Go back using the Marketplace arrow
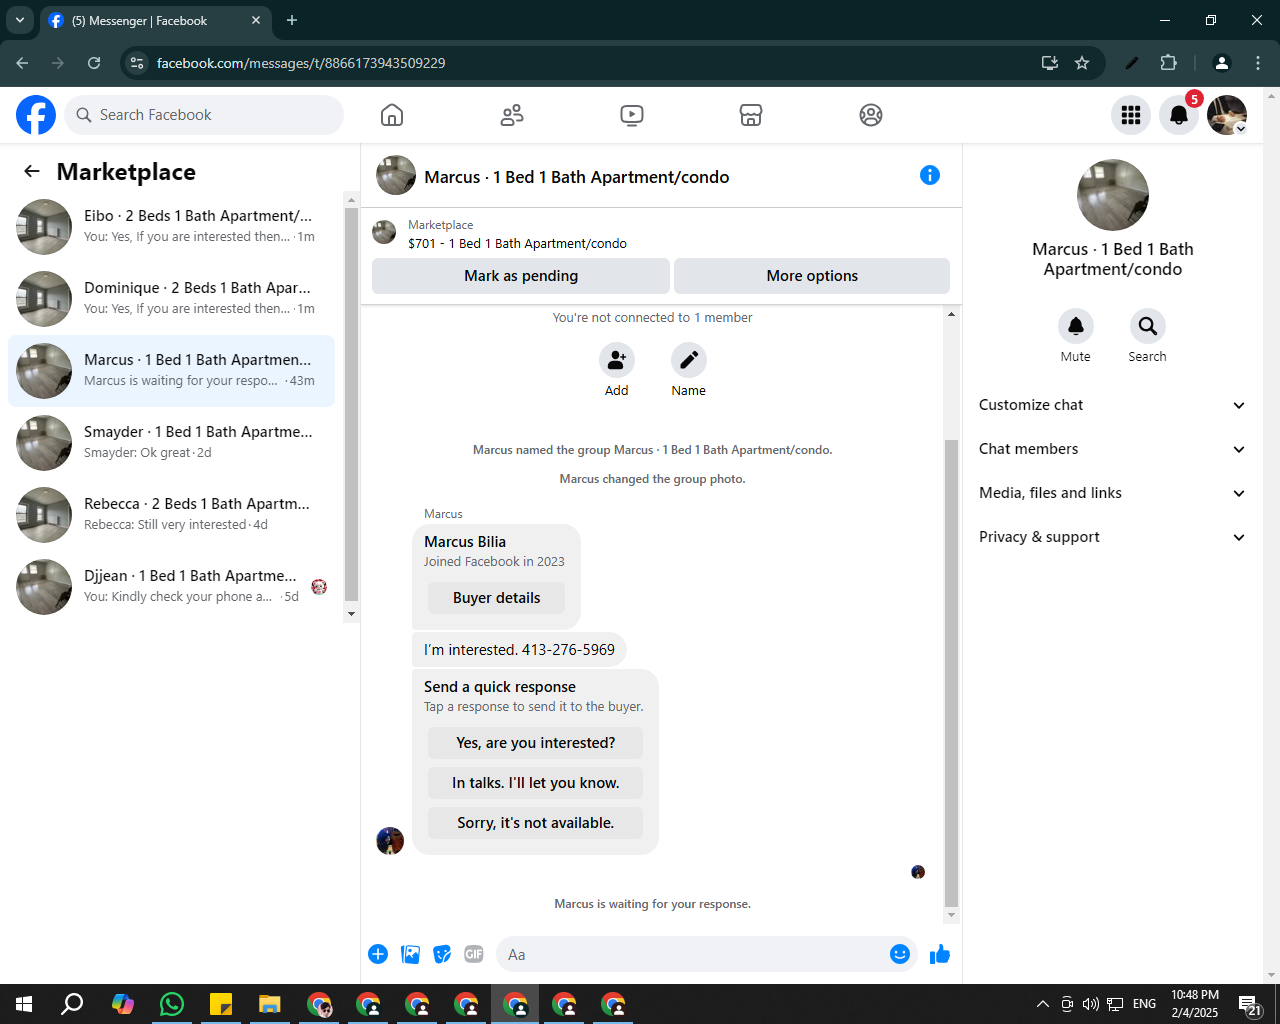The image size is (1280, 1024). point(32,171)
